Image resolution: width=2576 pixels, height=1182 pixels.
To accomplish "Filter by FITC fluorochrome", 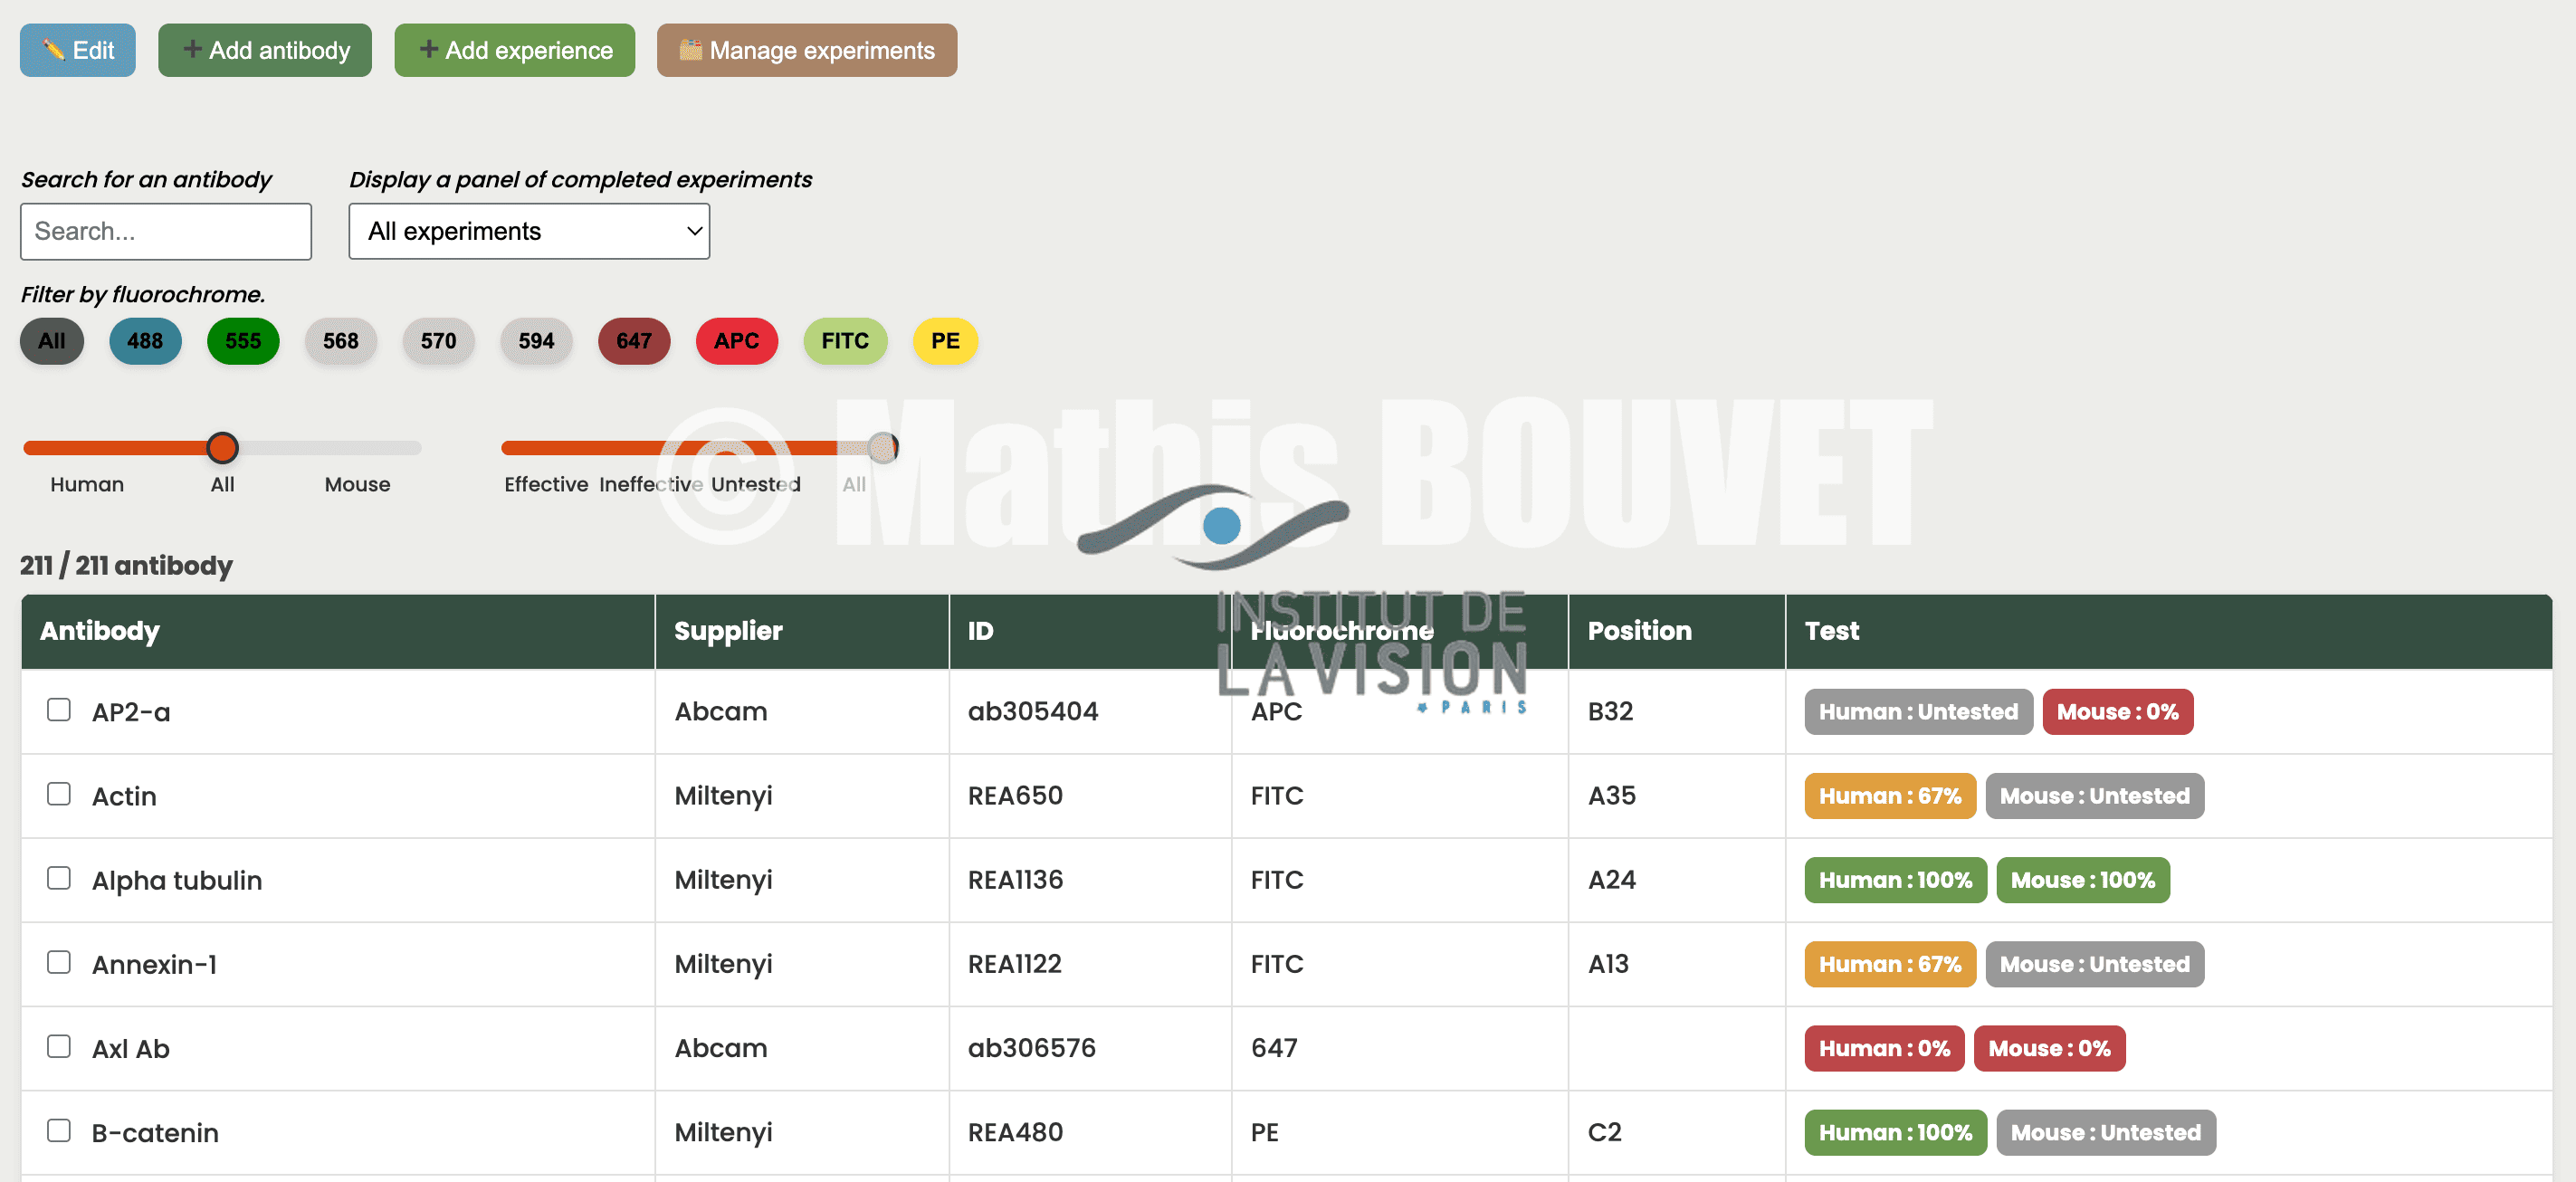I will [845, 341].
